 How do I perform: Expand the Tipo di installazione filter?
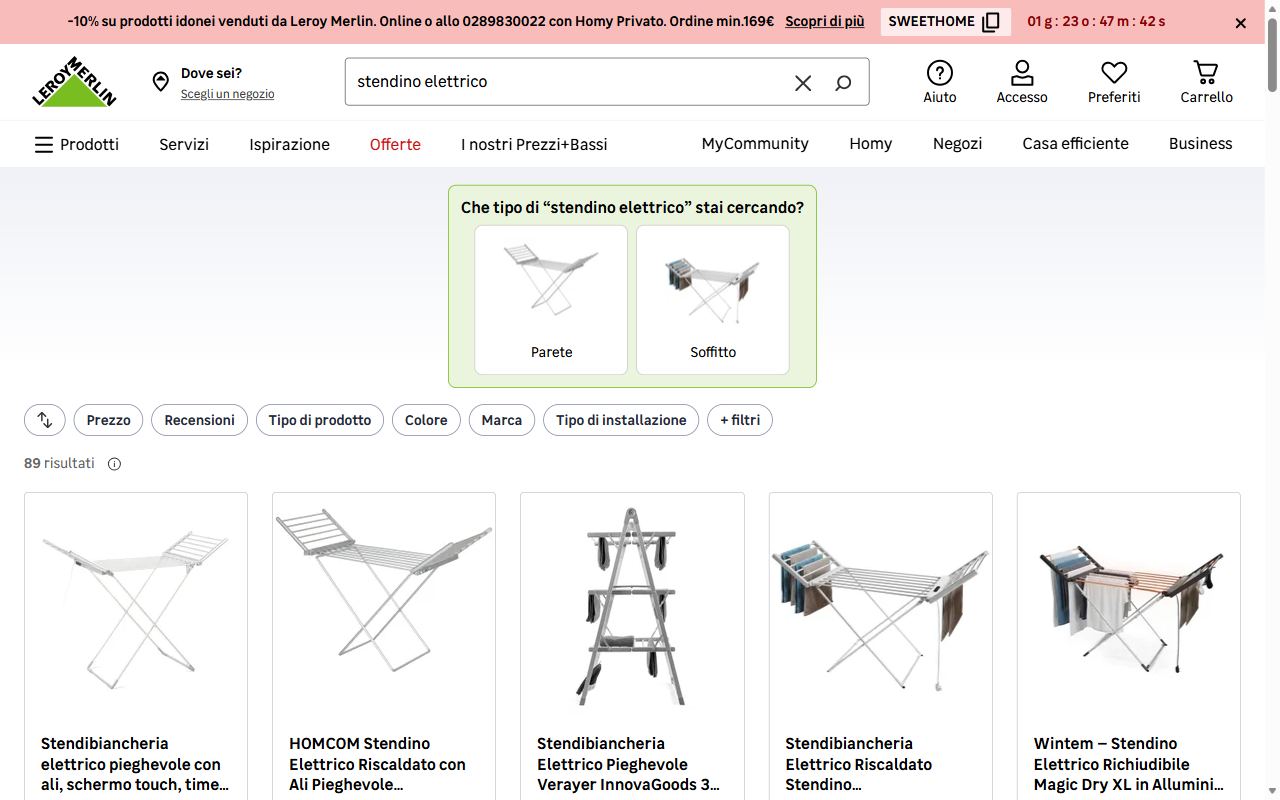pyautogui.click(x=621, y=420)
